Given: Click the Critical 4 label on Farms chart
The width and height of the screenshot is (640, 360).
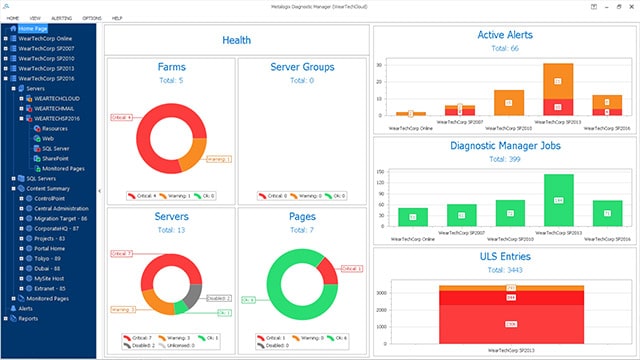Looking at the screenshot, I should [122, 118].
